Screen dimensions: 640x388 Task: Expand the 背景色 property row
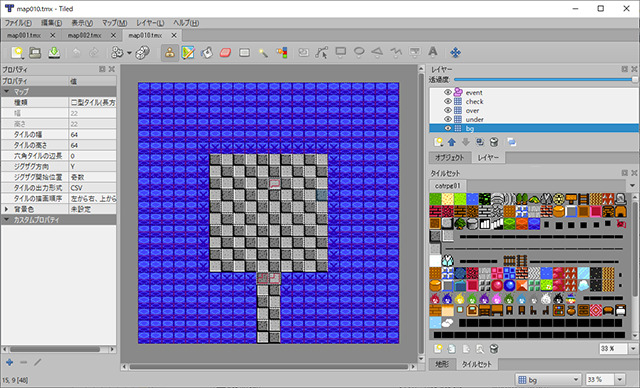6,209
